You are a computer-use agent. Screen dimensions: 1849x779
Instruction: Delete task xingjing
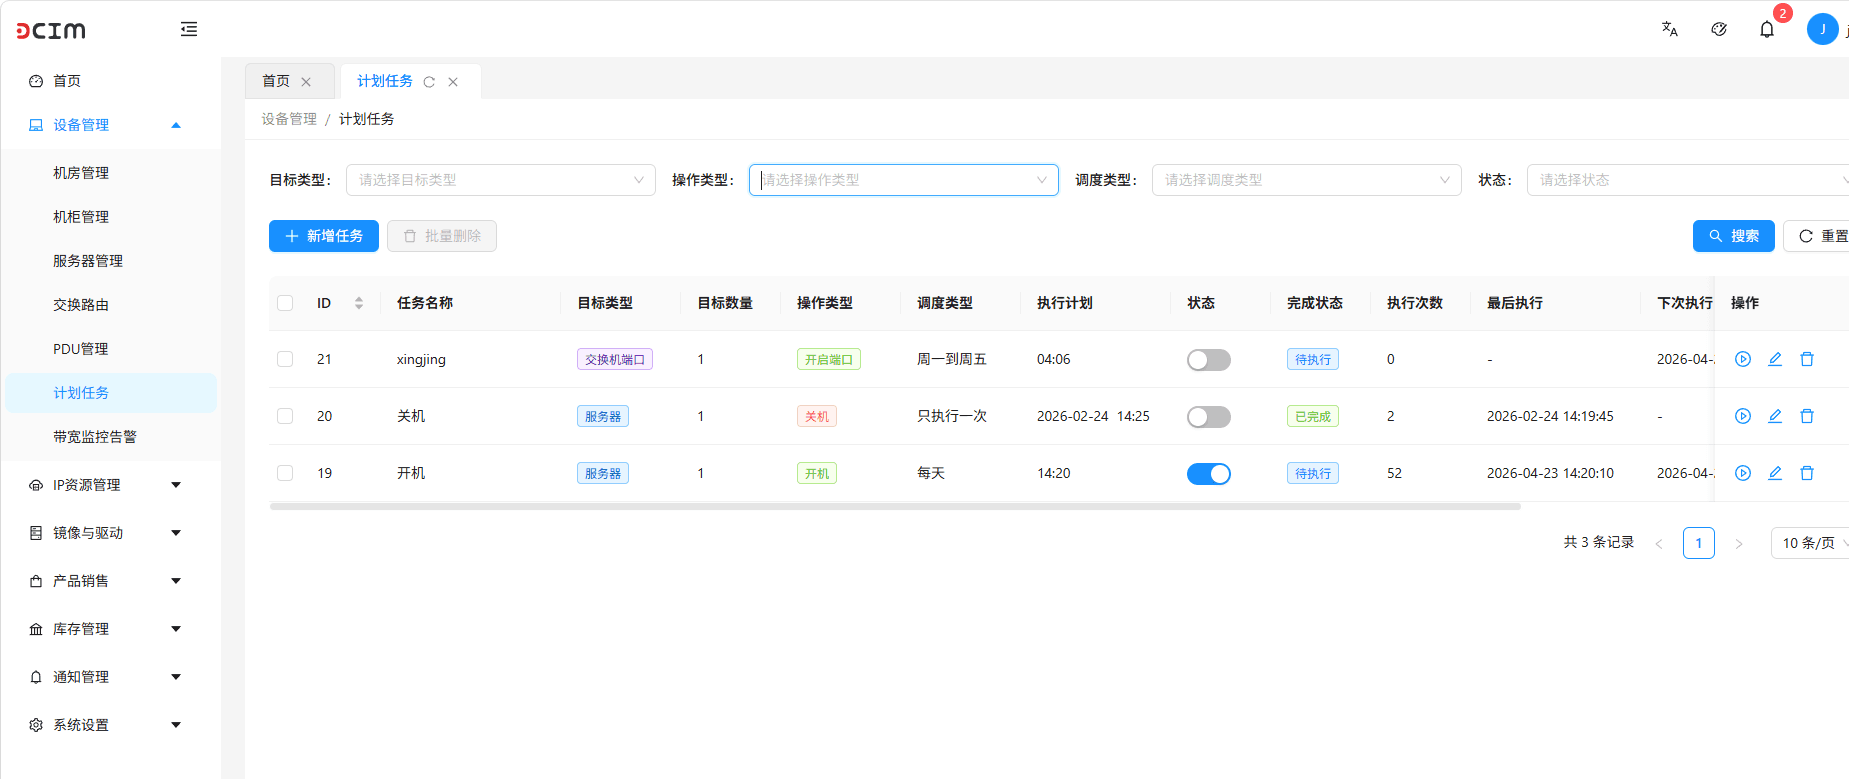[1807, 359]
